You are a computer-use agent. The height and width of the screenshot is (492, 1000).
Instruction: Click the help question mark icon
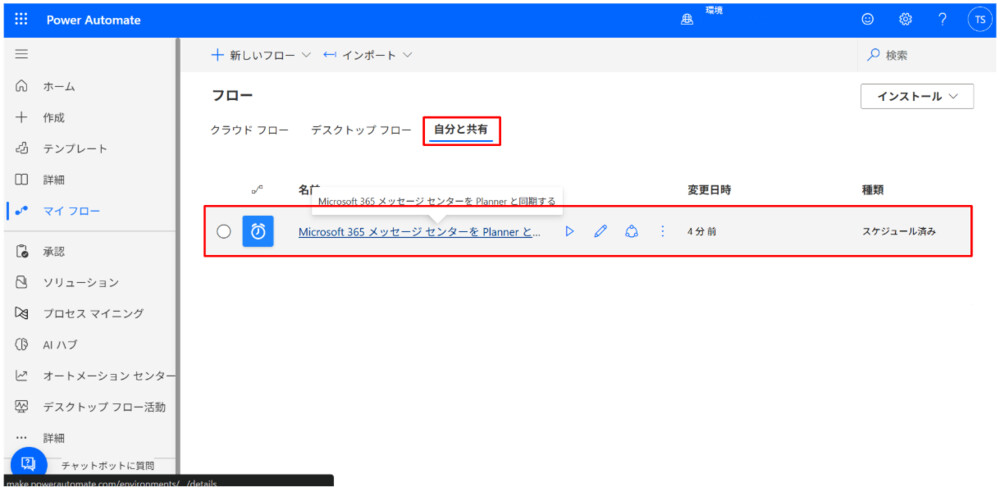point(942,20)
